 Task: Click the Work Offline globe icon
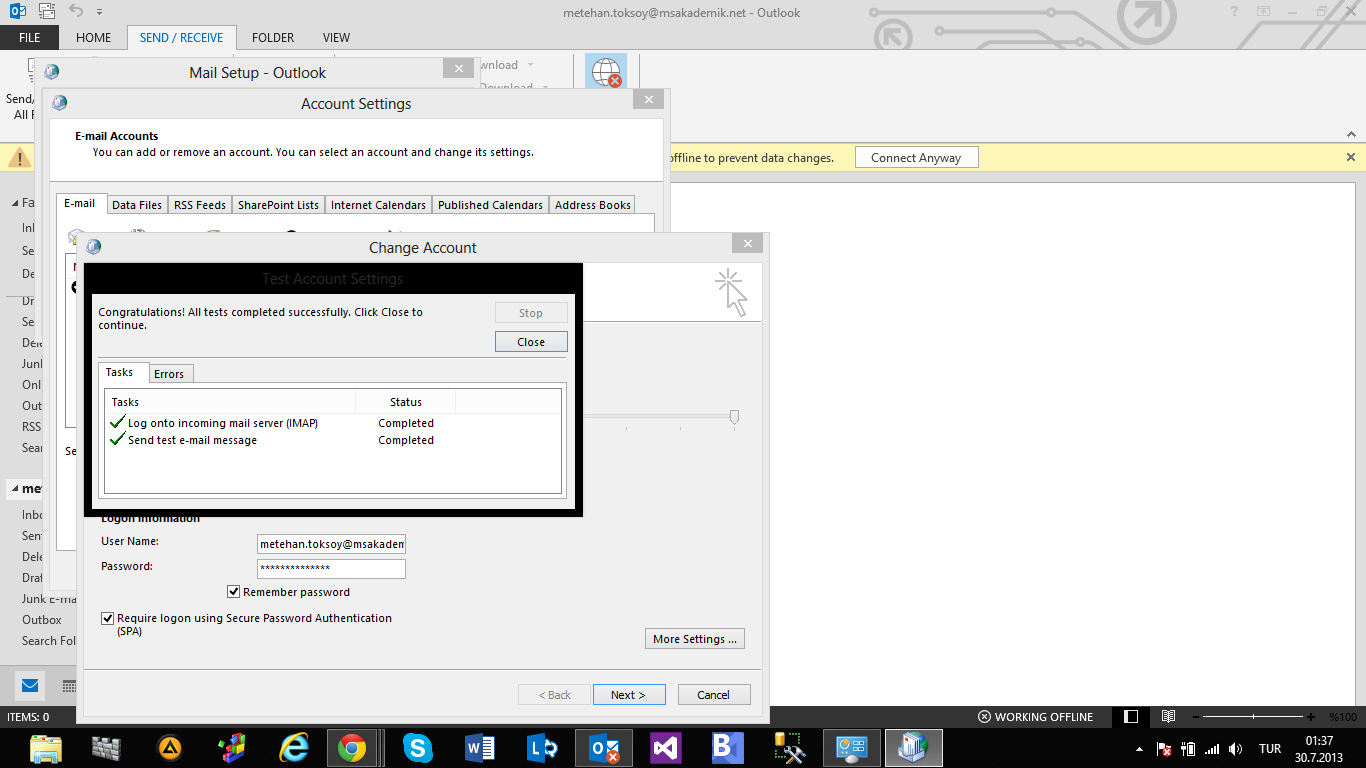point(606,72)
